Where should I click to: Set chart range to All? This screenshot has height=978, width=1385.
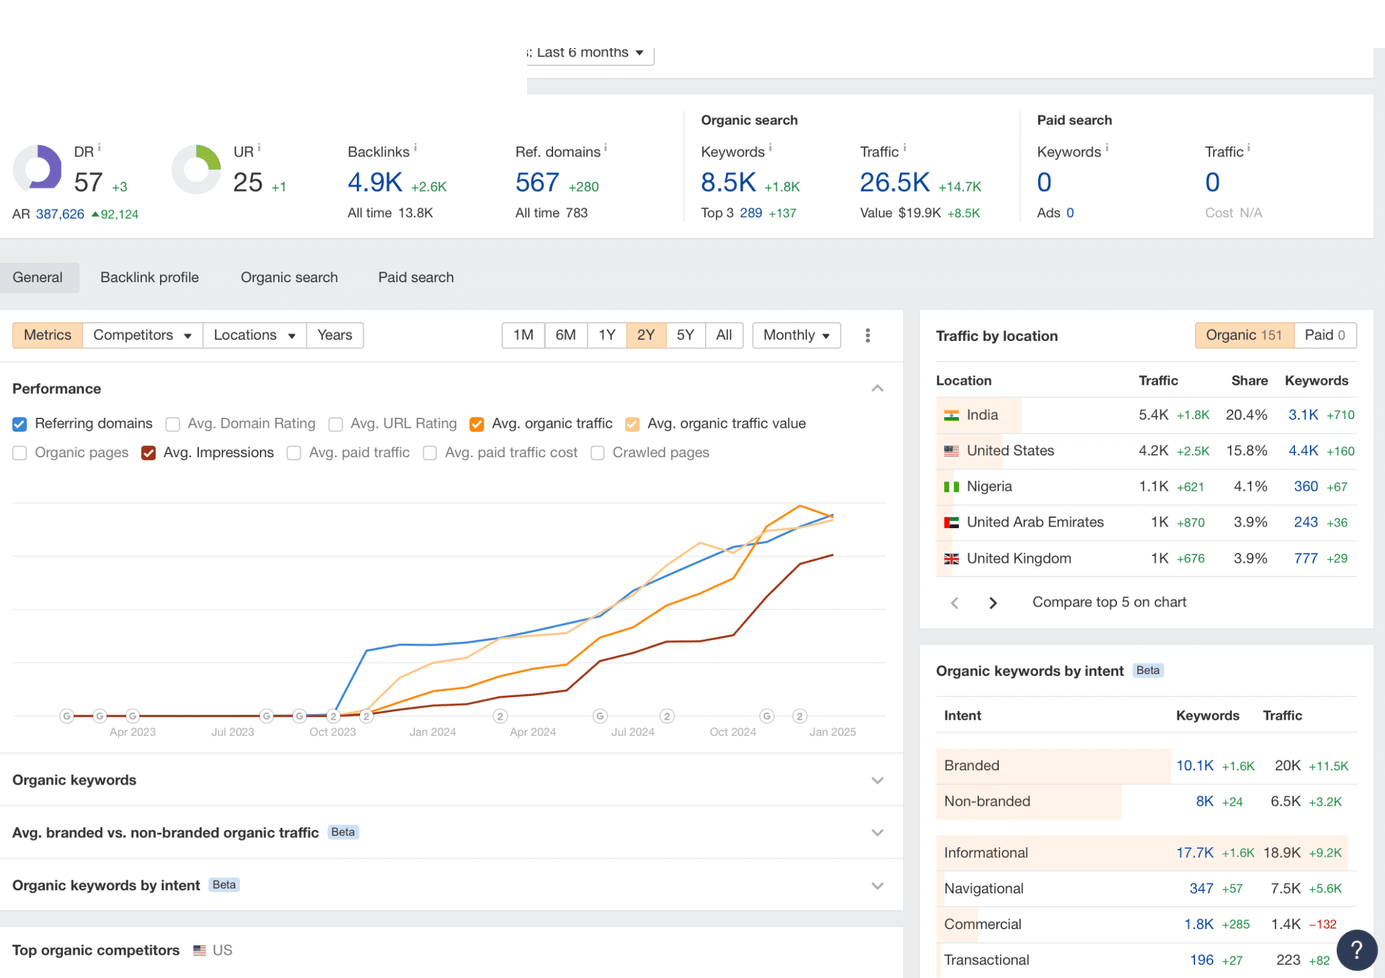click(724, 335)
